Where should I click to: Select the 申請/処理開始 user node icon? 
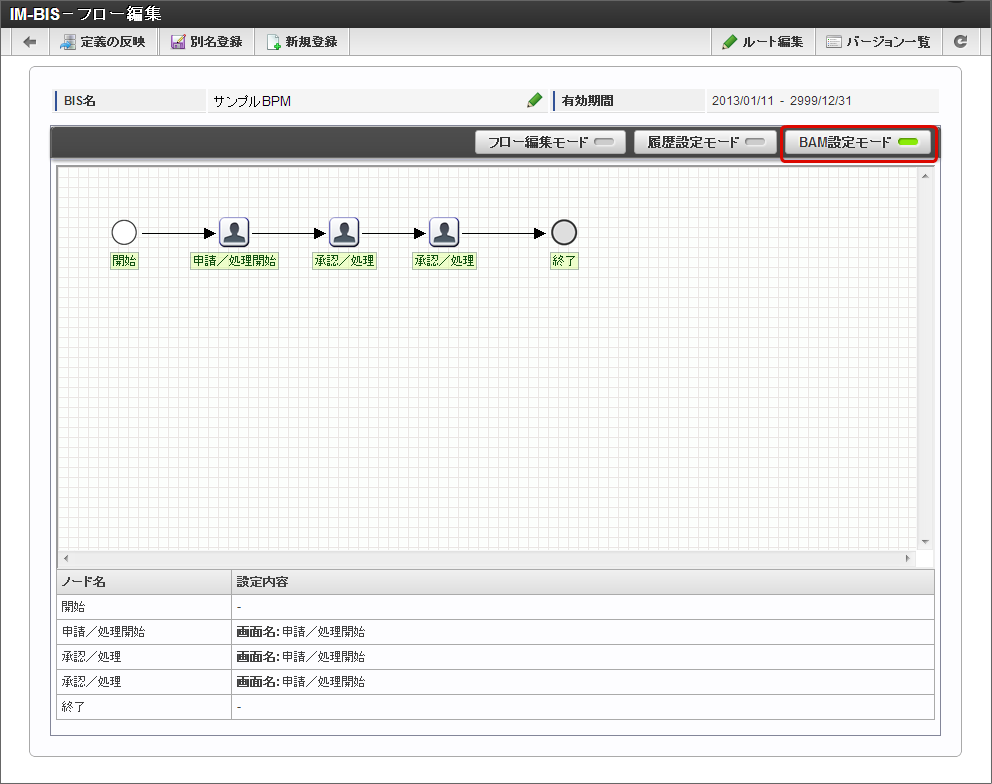coord(234,233)
